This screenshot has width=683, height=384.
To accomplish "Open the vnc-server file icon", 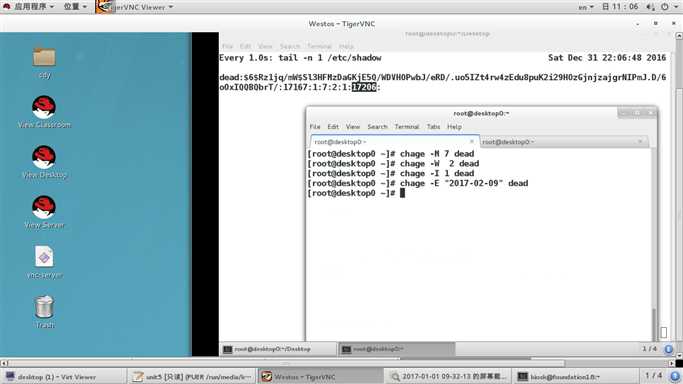I will coord(44,262).
